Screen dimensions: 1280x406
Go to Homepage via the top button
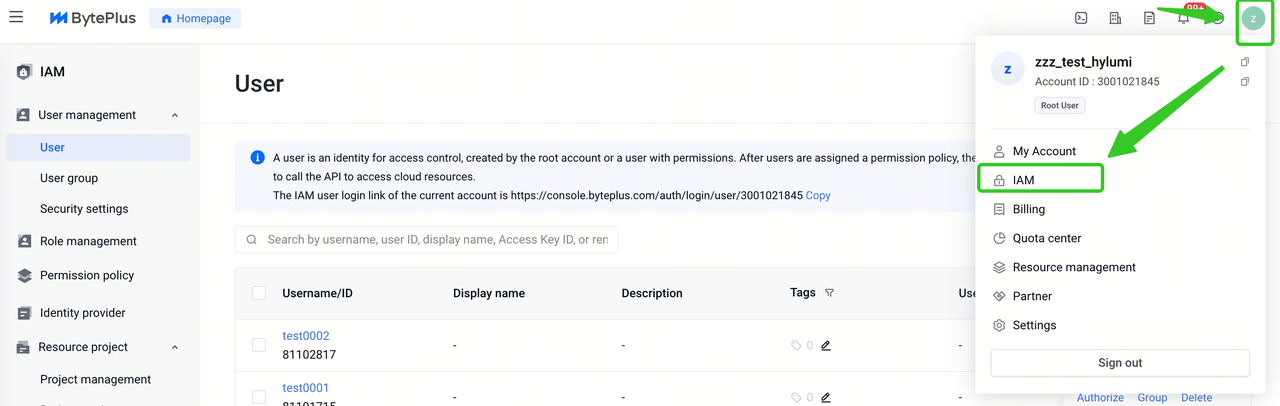(x=196, y=18)
